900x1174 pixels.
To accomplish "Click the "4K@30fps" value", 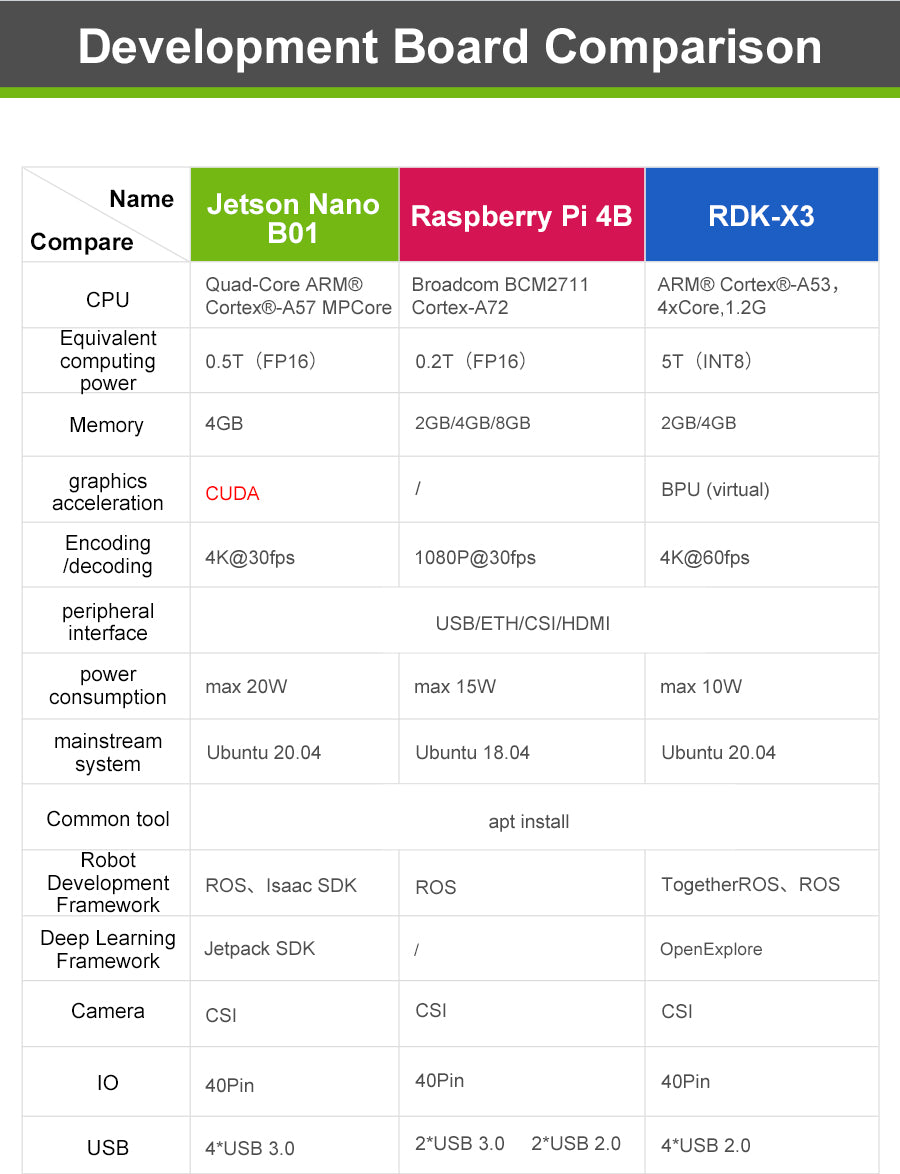I will (250, 558).
